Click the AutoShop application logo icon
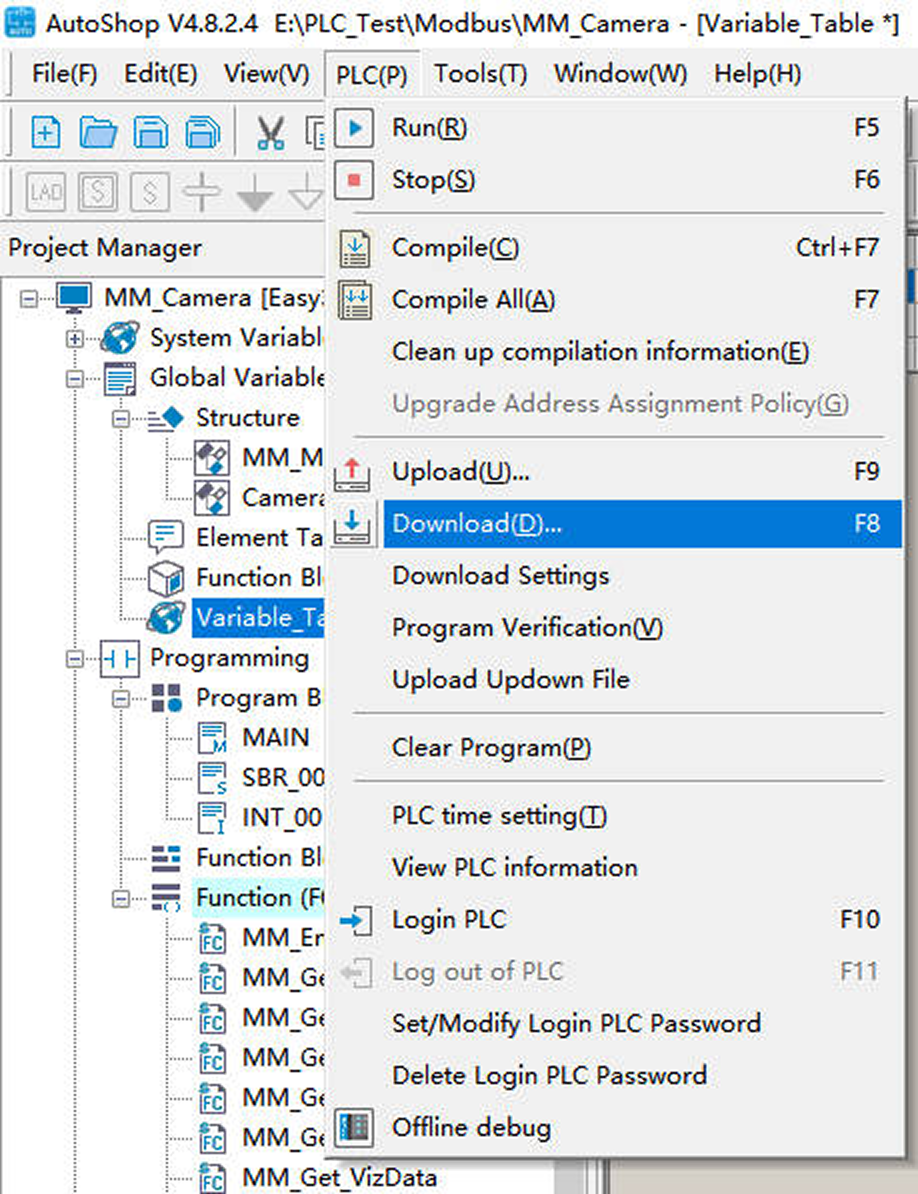 [20, 23]
